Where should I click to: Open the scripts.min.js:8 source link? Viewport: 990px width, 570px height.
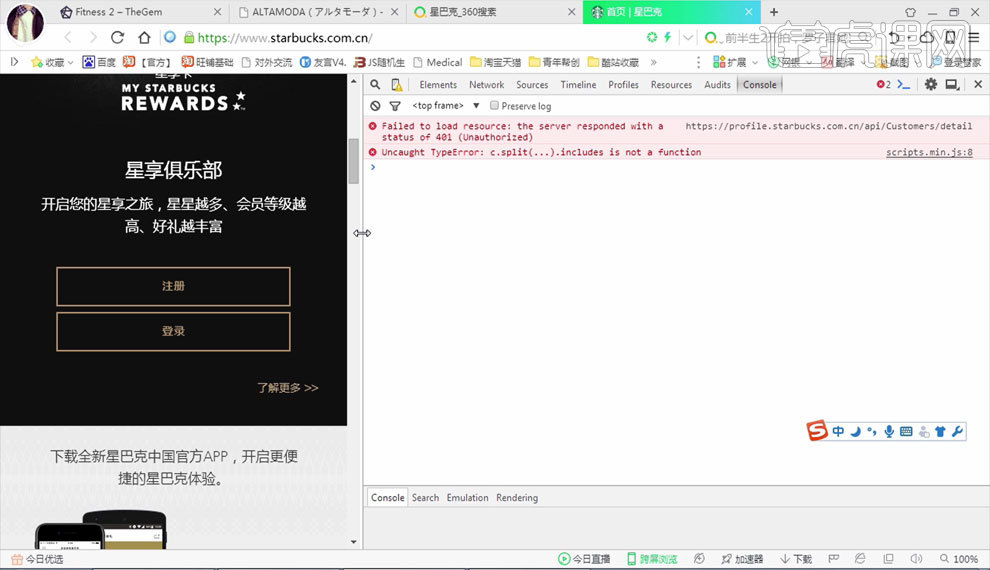[929, 152]
